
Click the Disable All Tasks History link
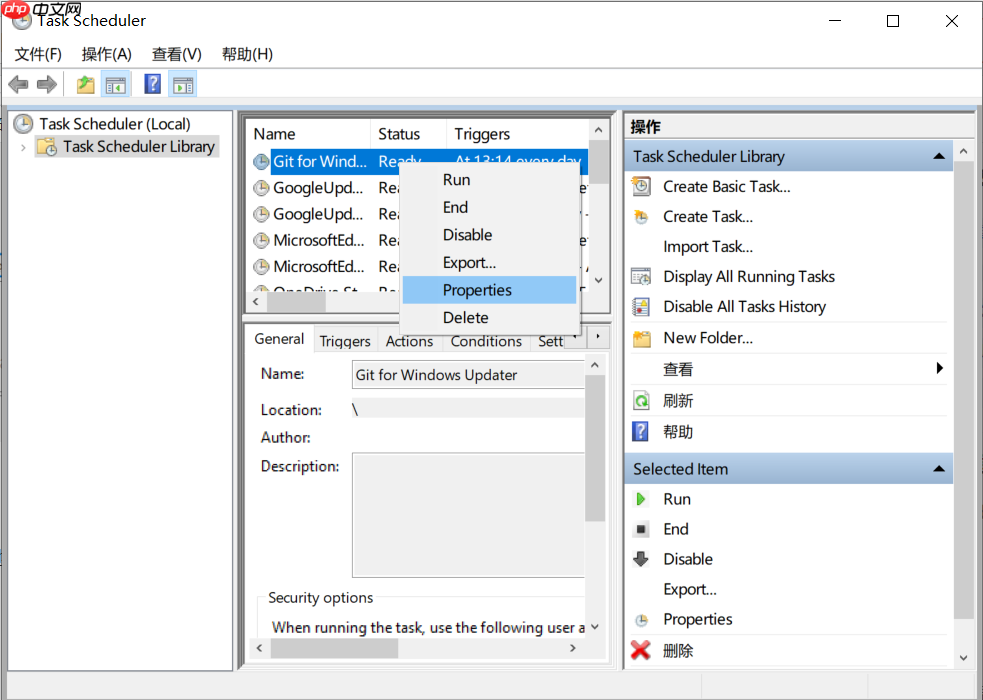[745, 306]
